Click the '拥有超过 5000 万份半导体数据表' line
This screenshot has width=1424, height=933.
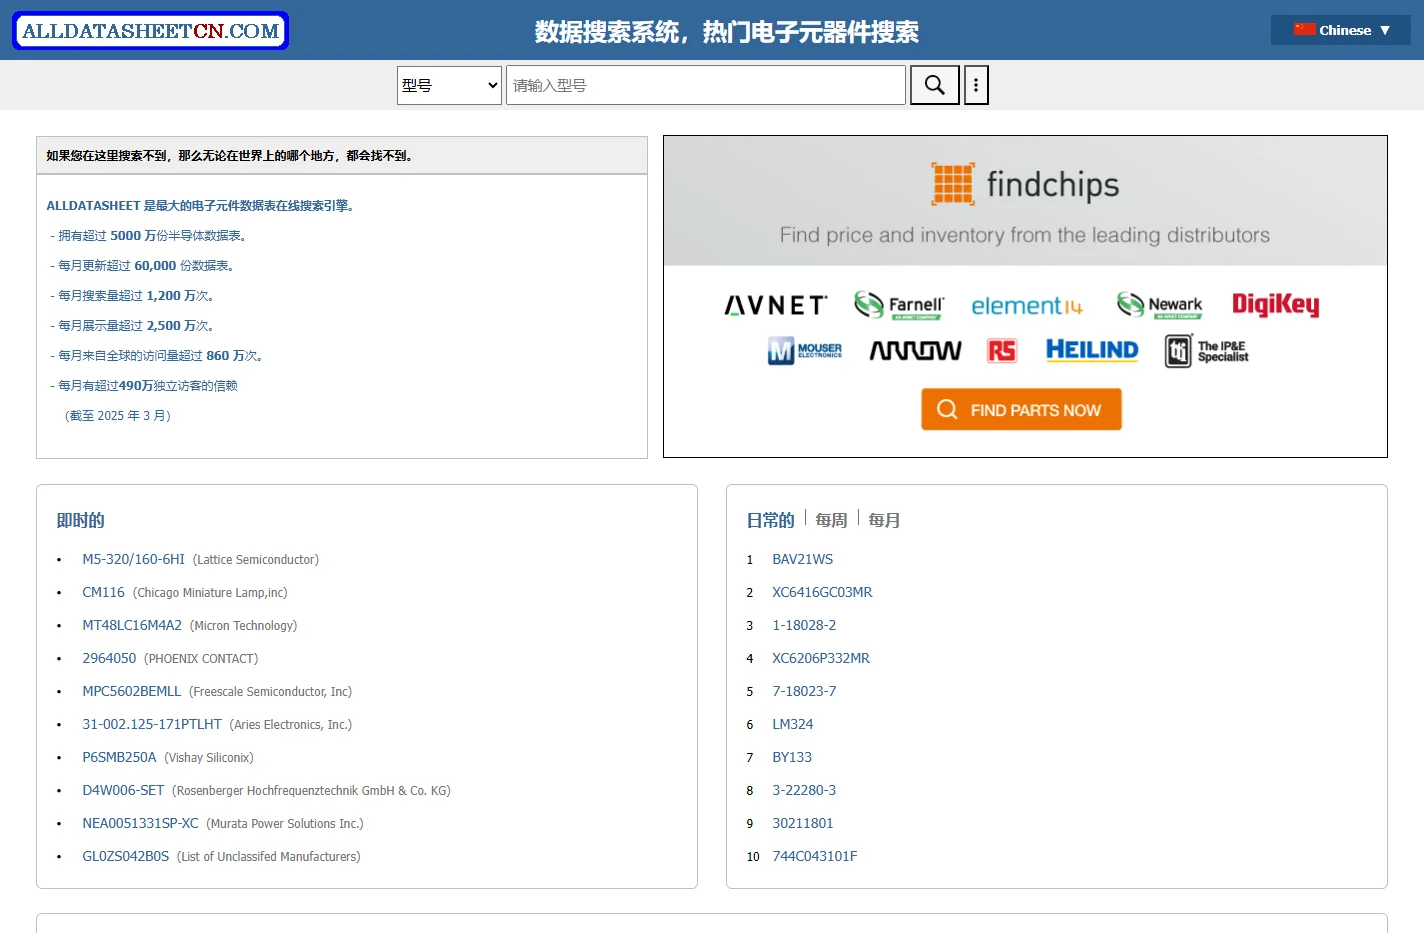(x=148, y=235)
